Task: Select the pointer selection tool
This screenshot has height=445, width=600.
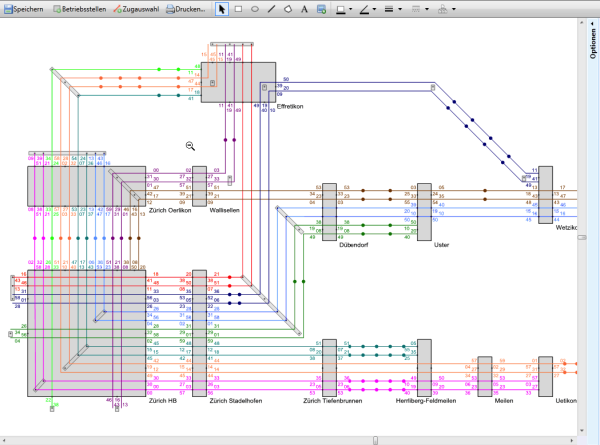Action: coord(222,8)
